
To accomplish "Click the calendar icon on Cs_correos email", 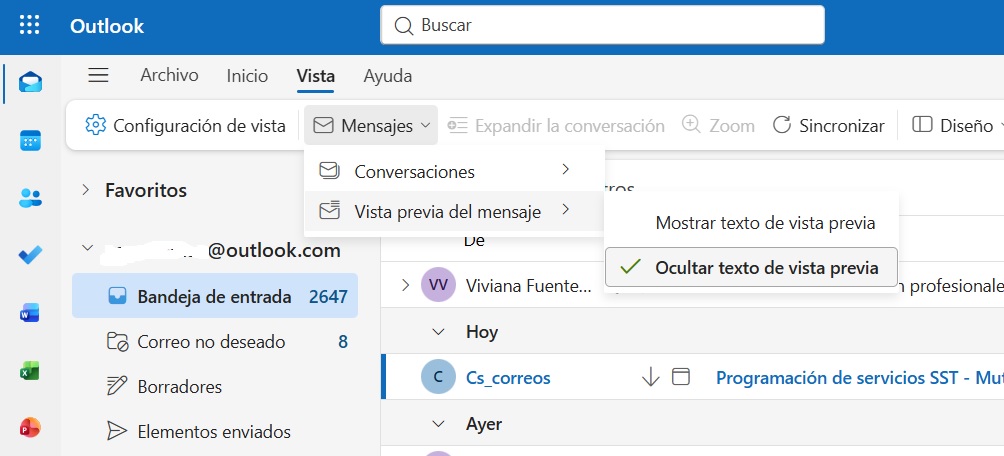I will (x=681, y=377).
